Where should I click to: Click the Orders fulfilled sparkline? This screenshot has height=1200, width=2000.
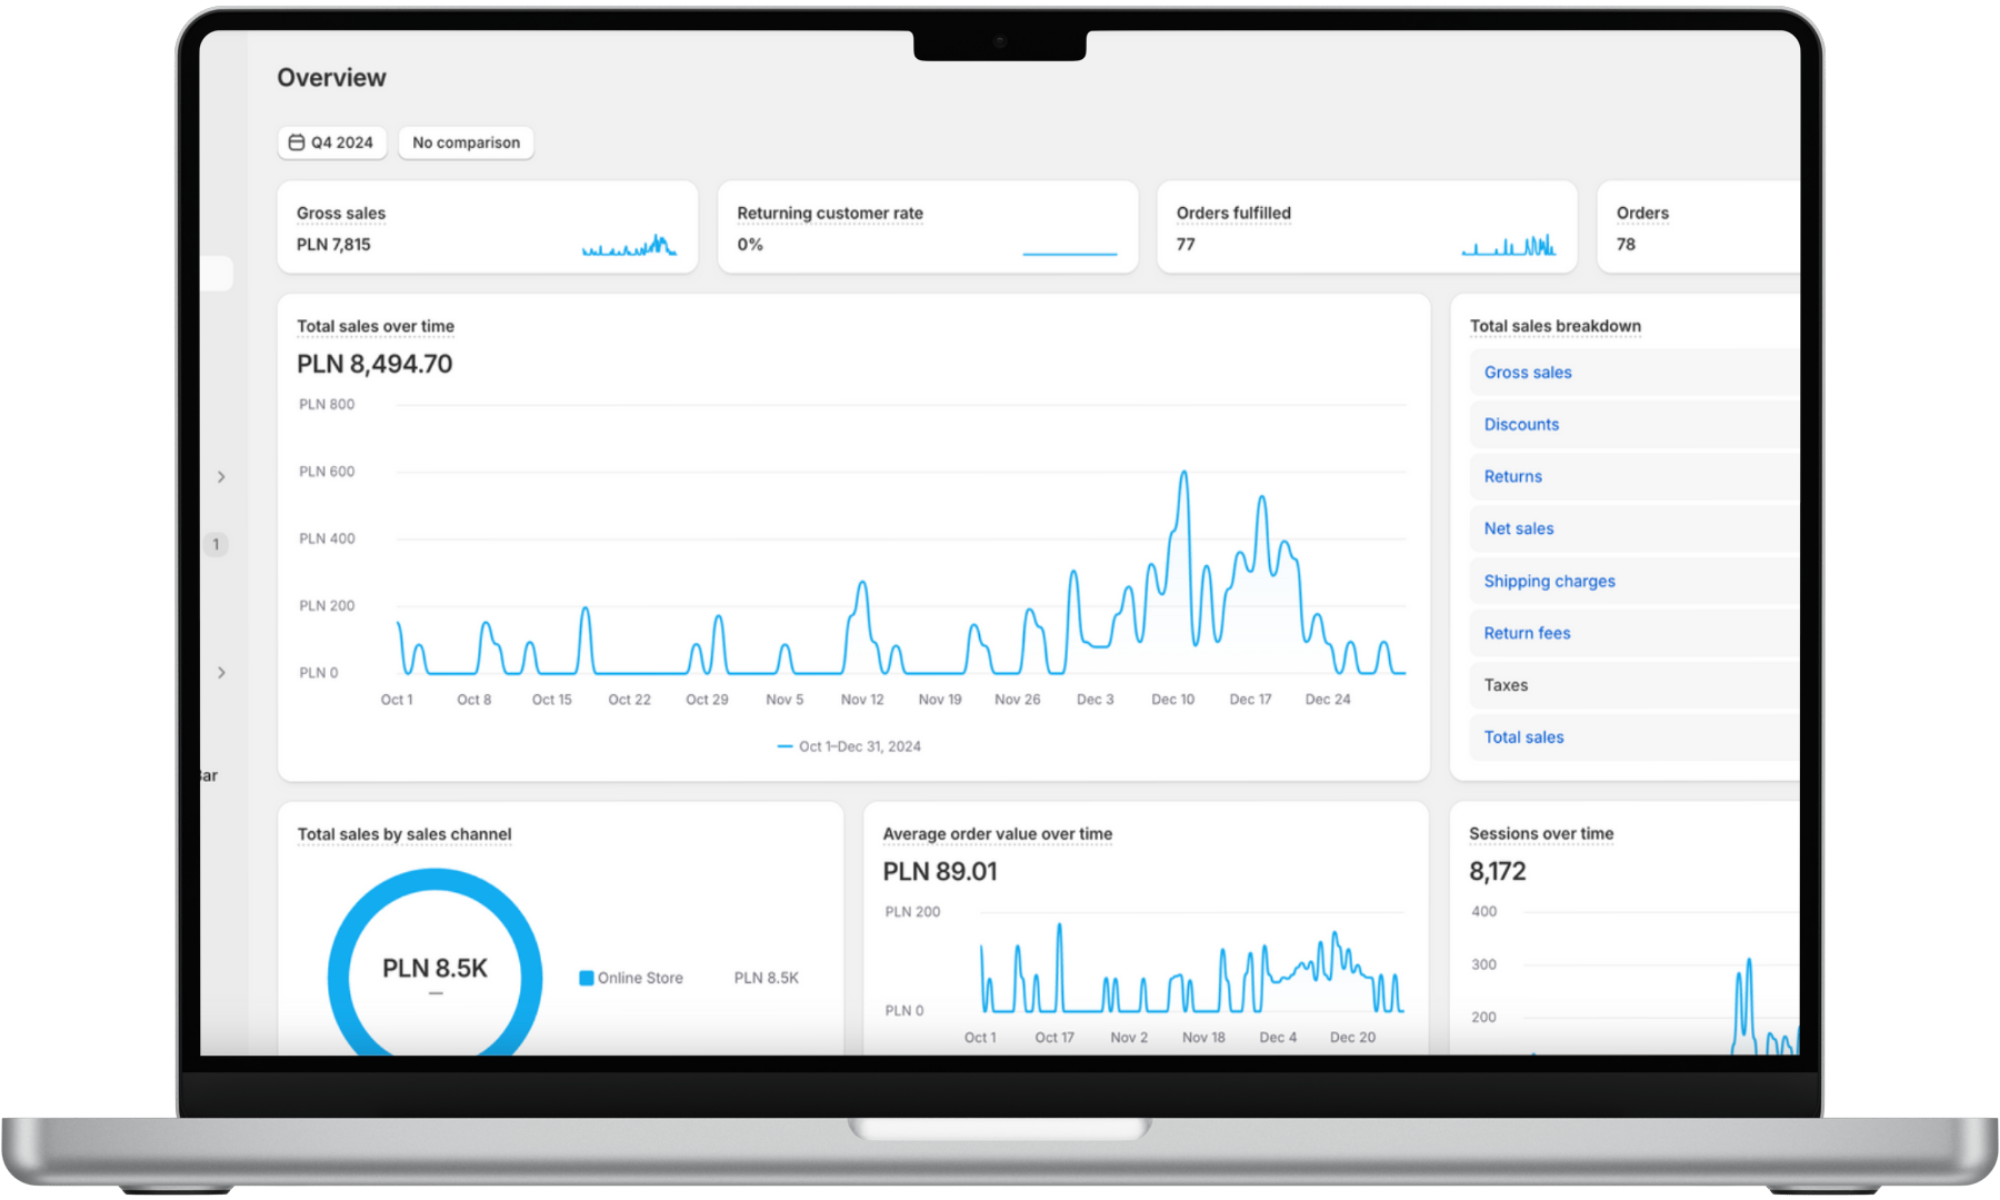click(x=1508, y=245)
